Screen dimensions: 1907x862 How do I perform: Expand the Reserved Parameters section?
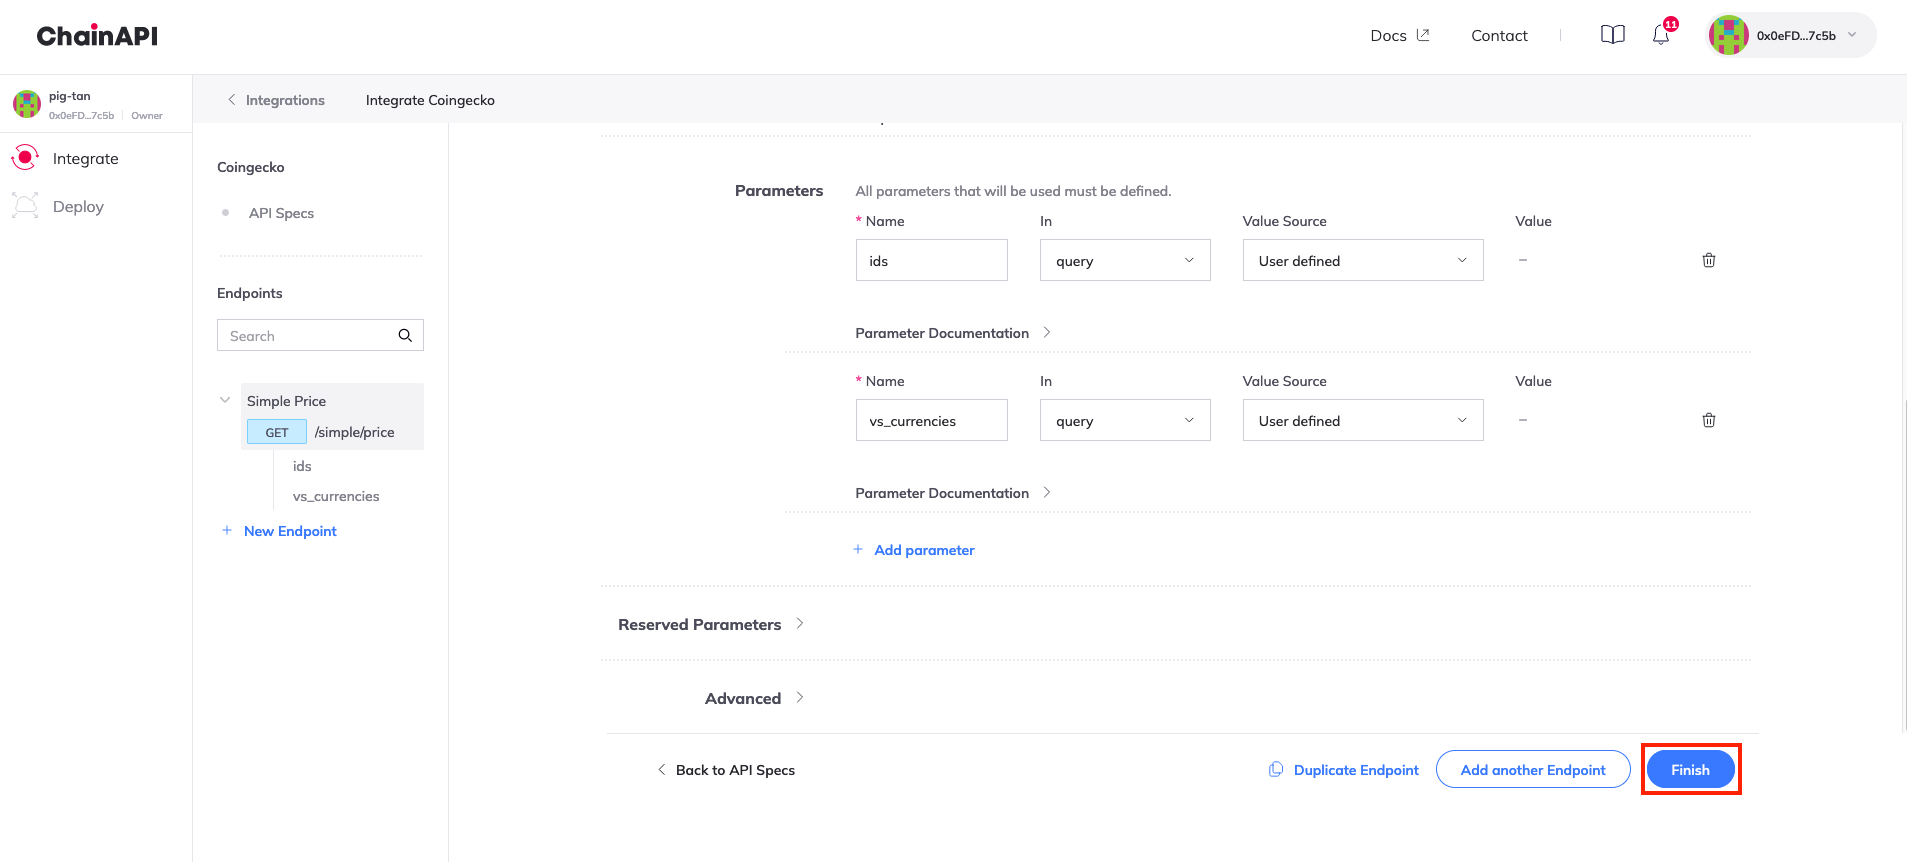pos(711,624)
